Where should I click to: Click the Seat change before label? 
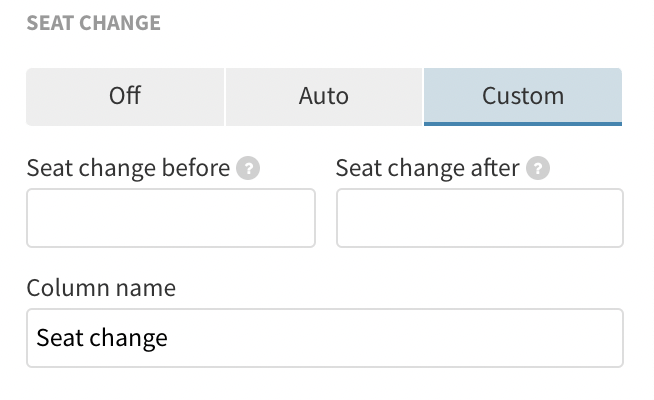click(128, 168)
